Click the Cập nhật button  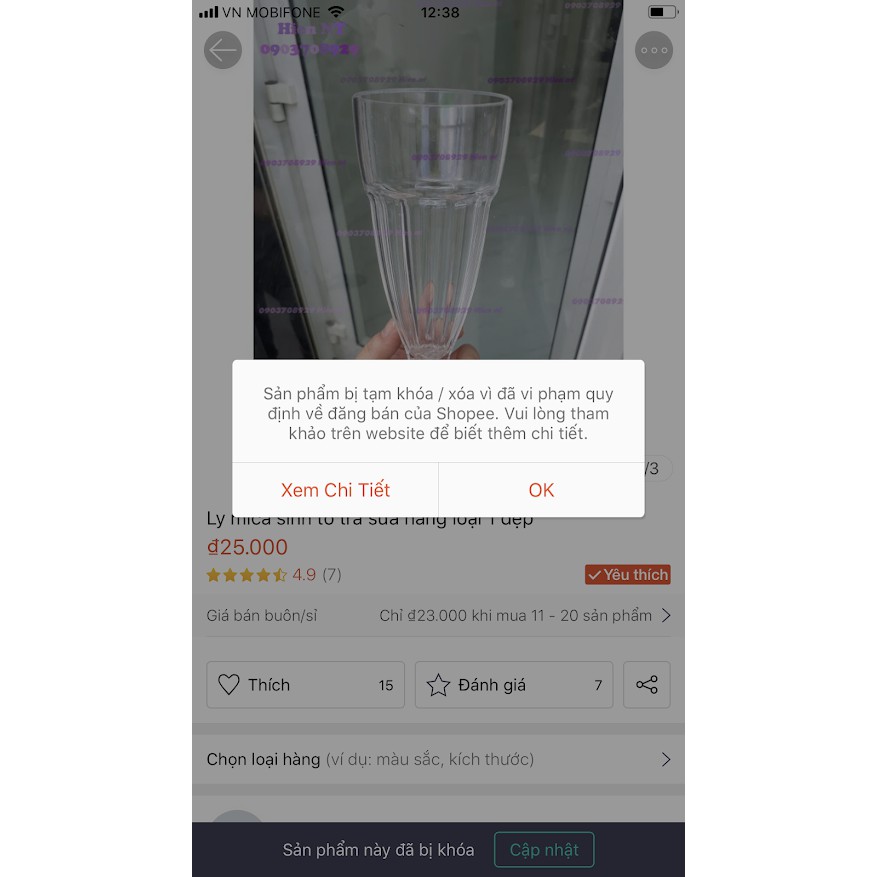(544, 850)
